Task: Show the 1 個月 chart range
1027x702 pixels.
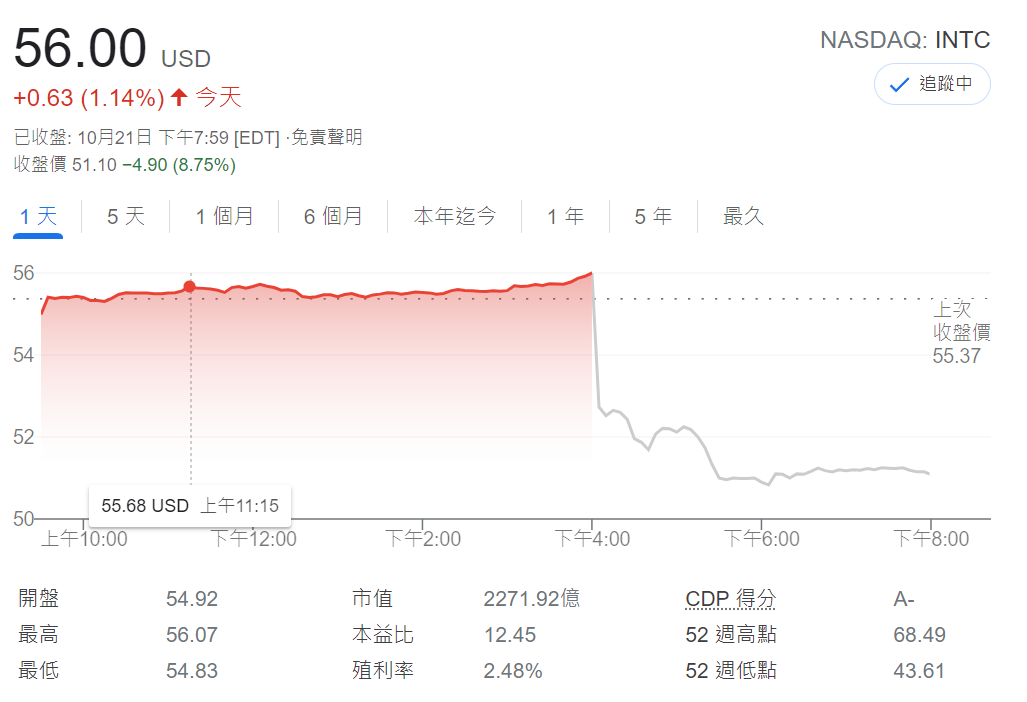Action: [x=224, y=216]
